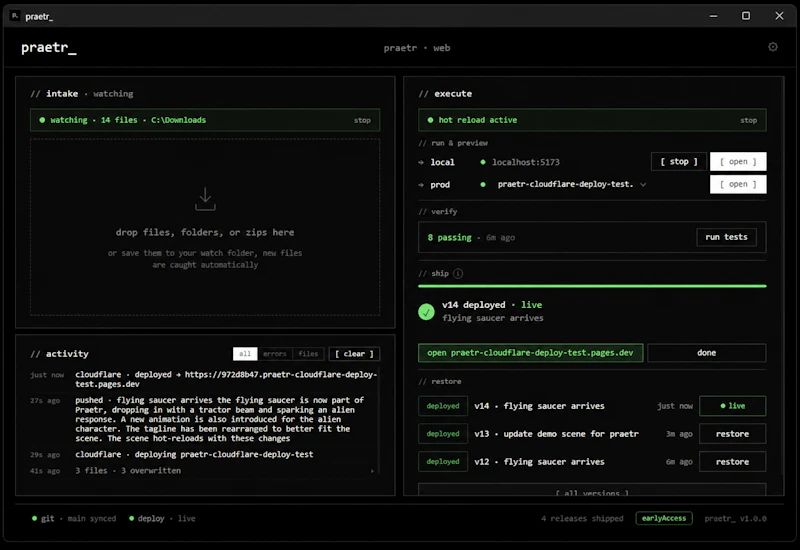Maximize the praetr_ window
The image size is (800, 550).
pyautogui.click(x=746, y=16)
